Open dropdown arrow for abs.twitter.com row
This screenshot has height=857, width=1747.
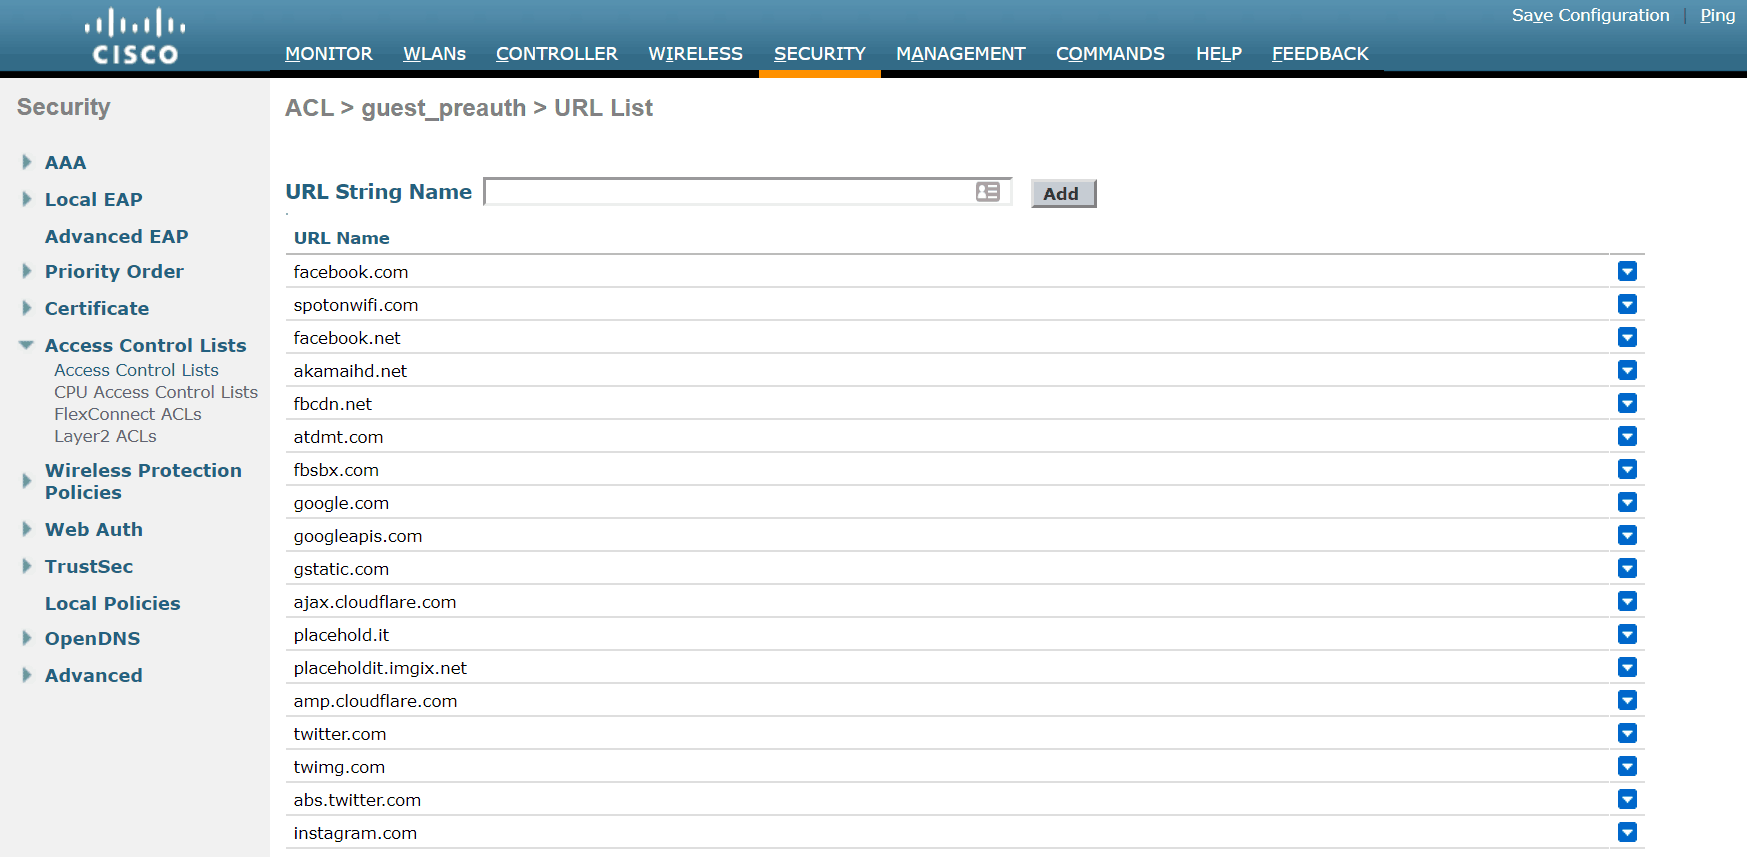(x=1627, y=799)
